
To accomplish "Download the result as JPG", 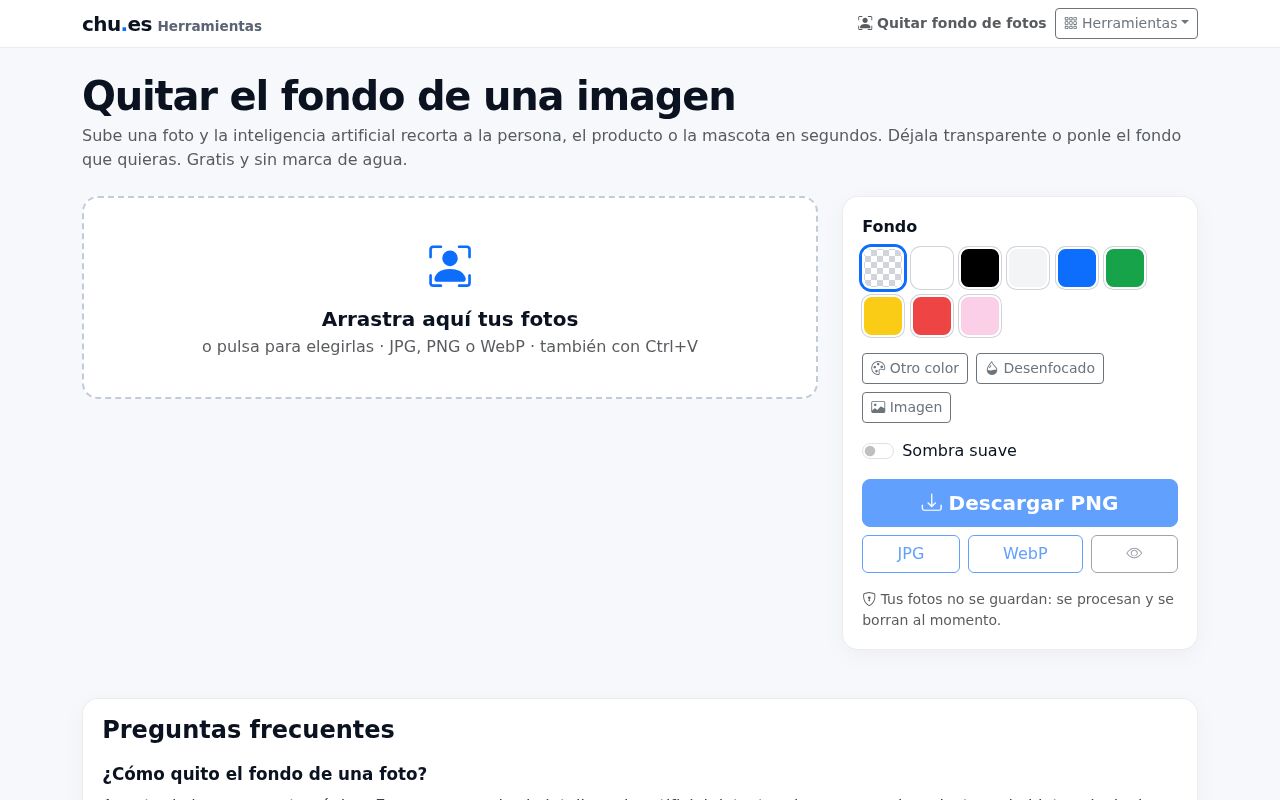I will [911, 554].
